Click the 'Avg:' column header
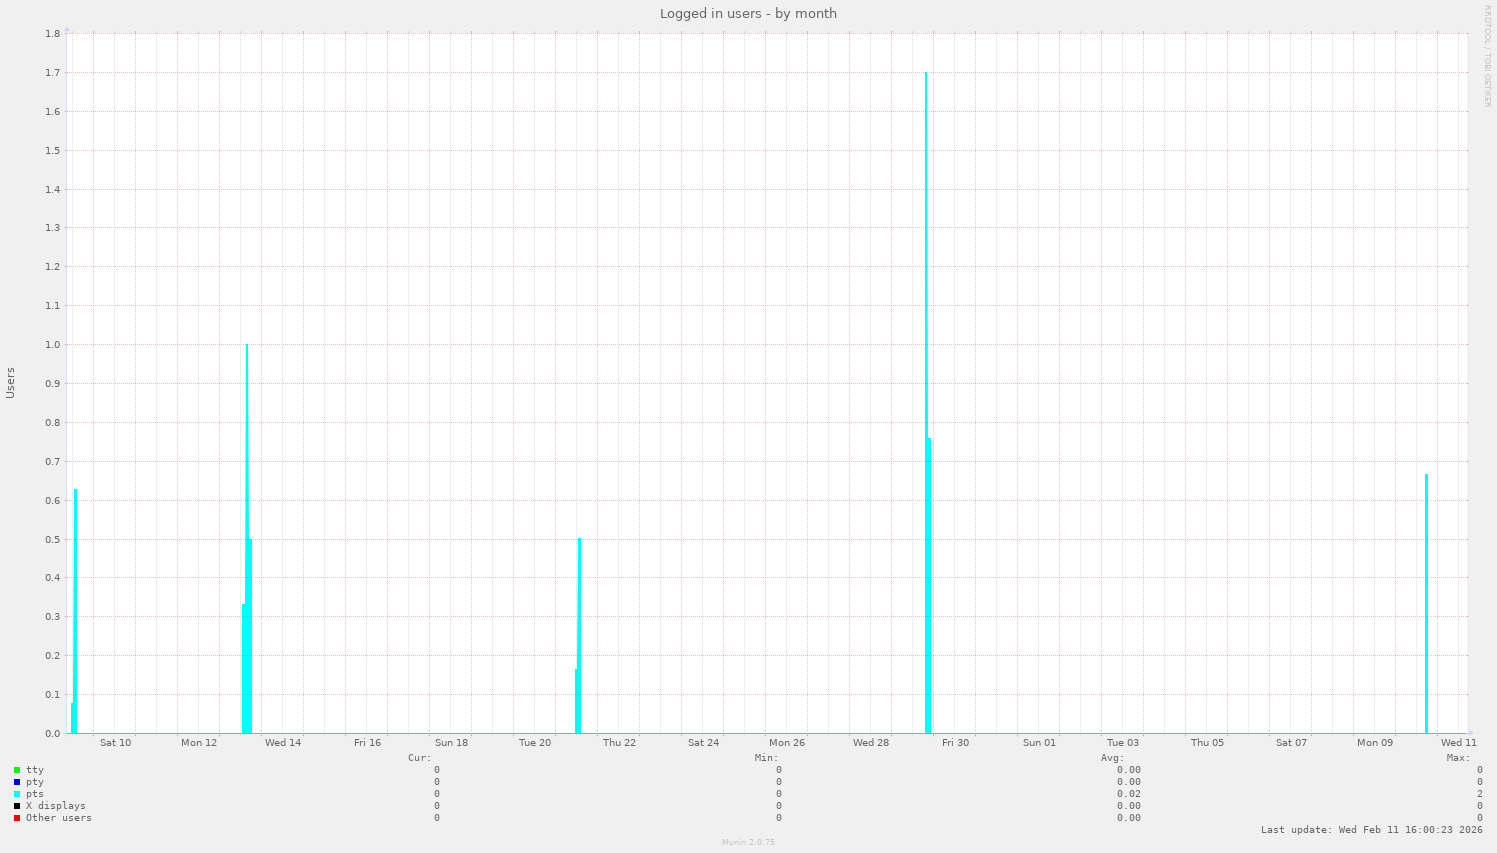The image size is (1497, 853). pos(1112,758)
